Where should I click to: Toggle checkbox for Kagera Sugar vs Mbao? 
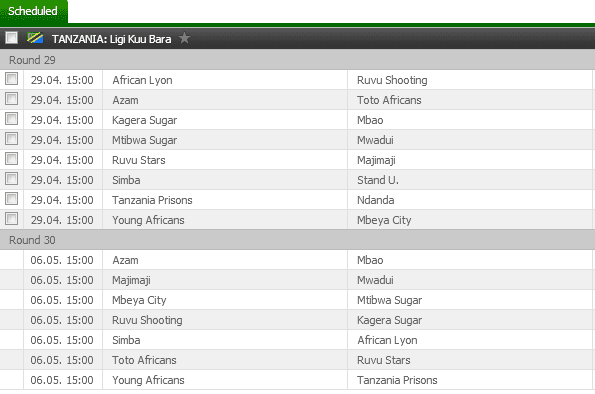[11, 119]
